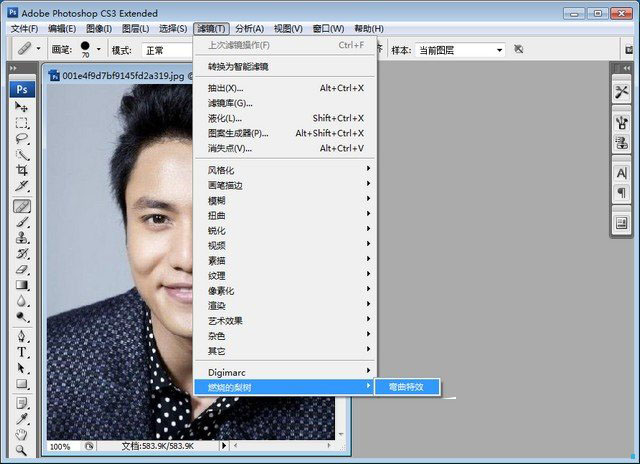The height and width of the screenshot is (464, 640).
Task: Click the 弯曲特效 submenu item
Action: [406, 386]
